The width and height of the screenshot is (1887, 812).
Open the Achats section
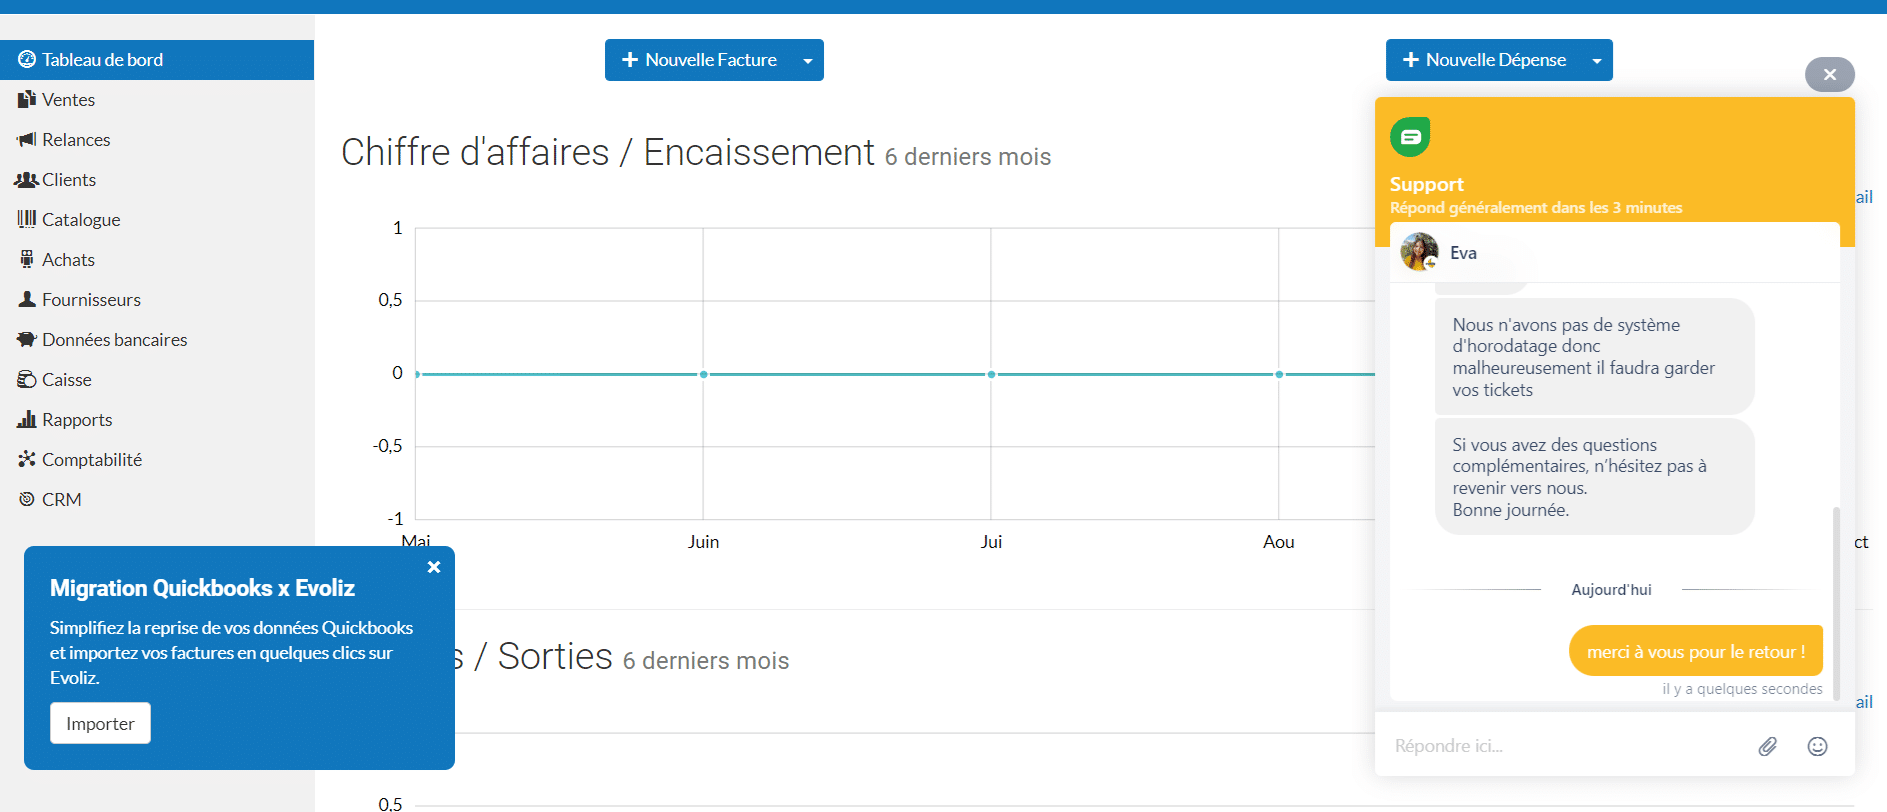tap(157, 260)
